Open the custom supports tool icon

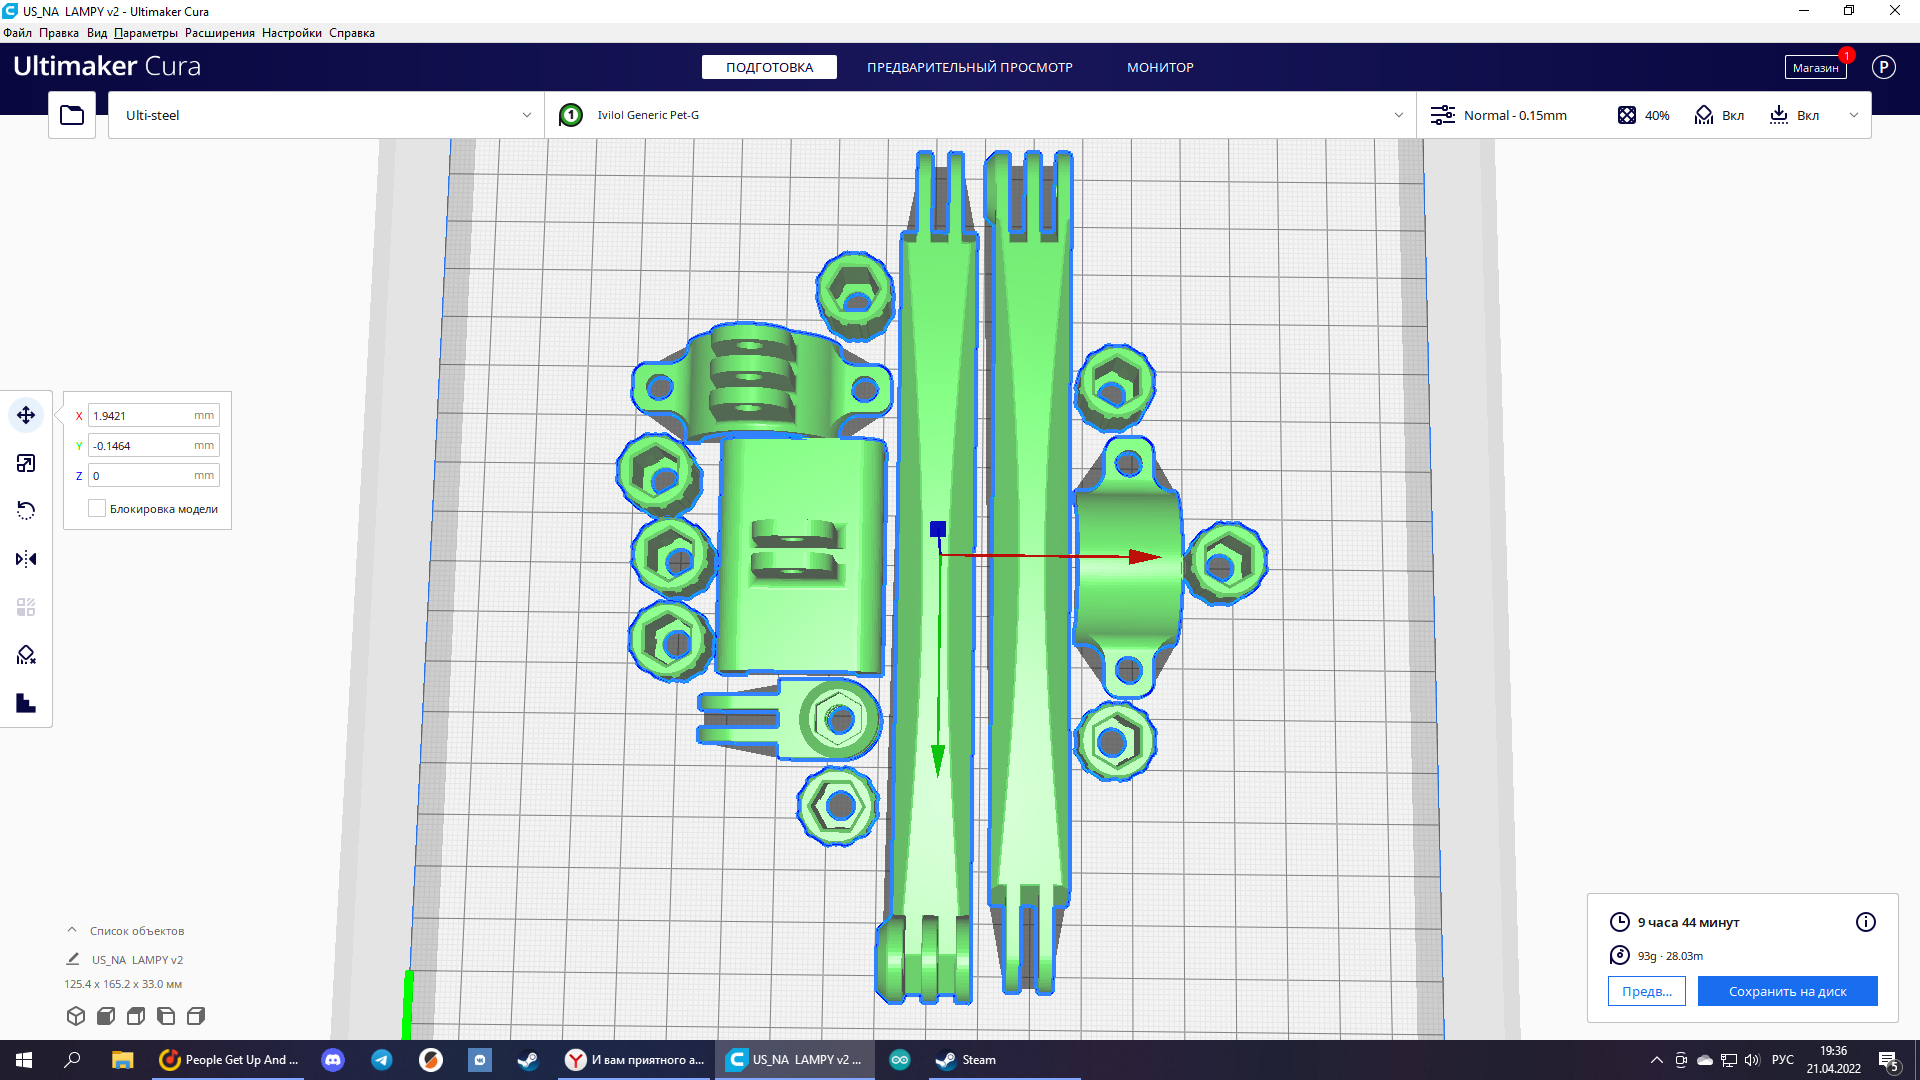point(26,703)
